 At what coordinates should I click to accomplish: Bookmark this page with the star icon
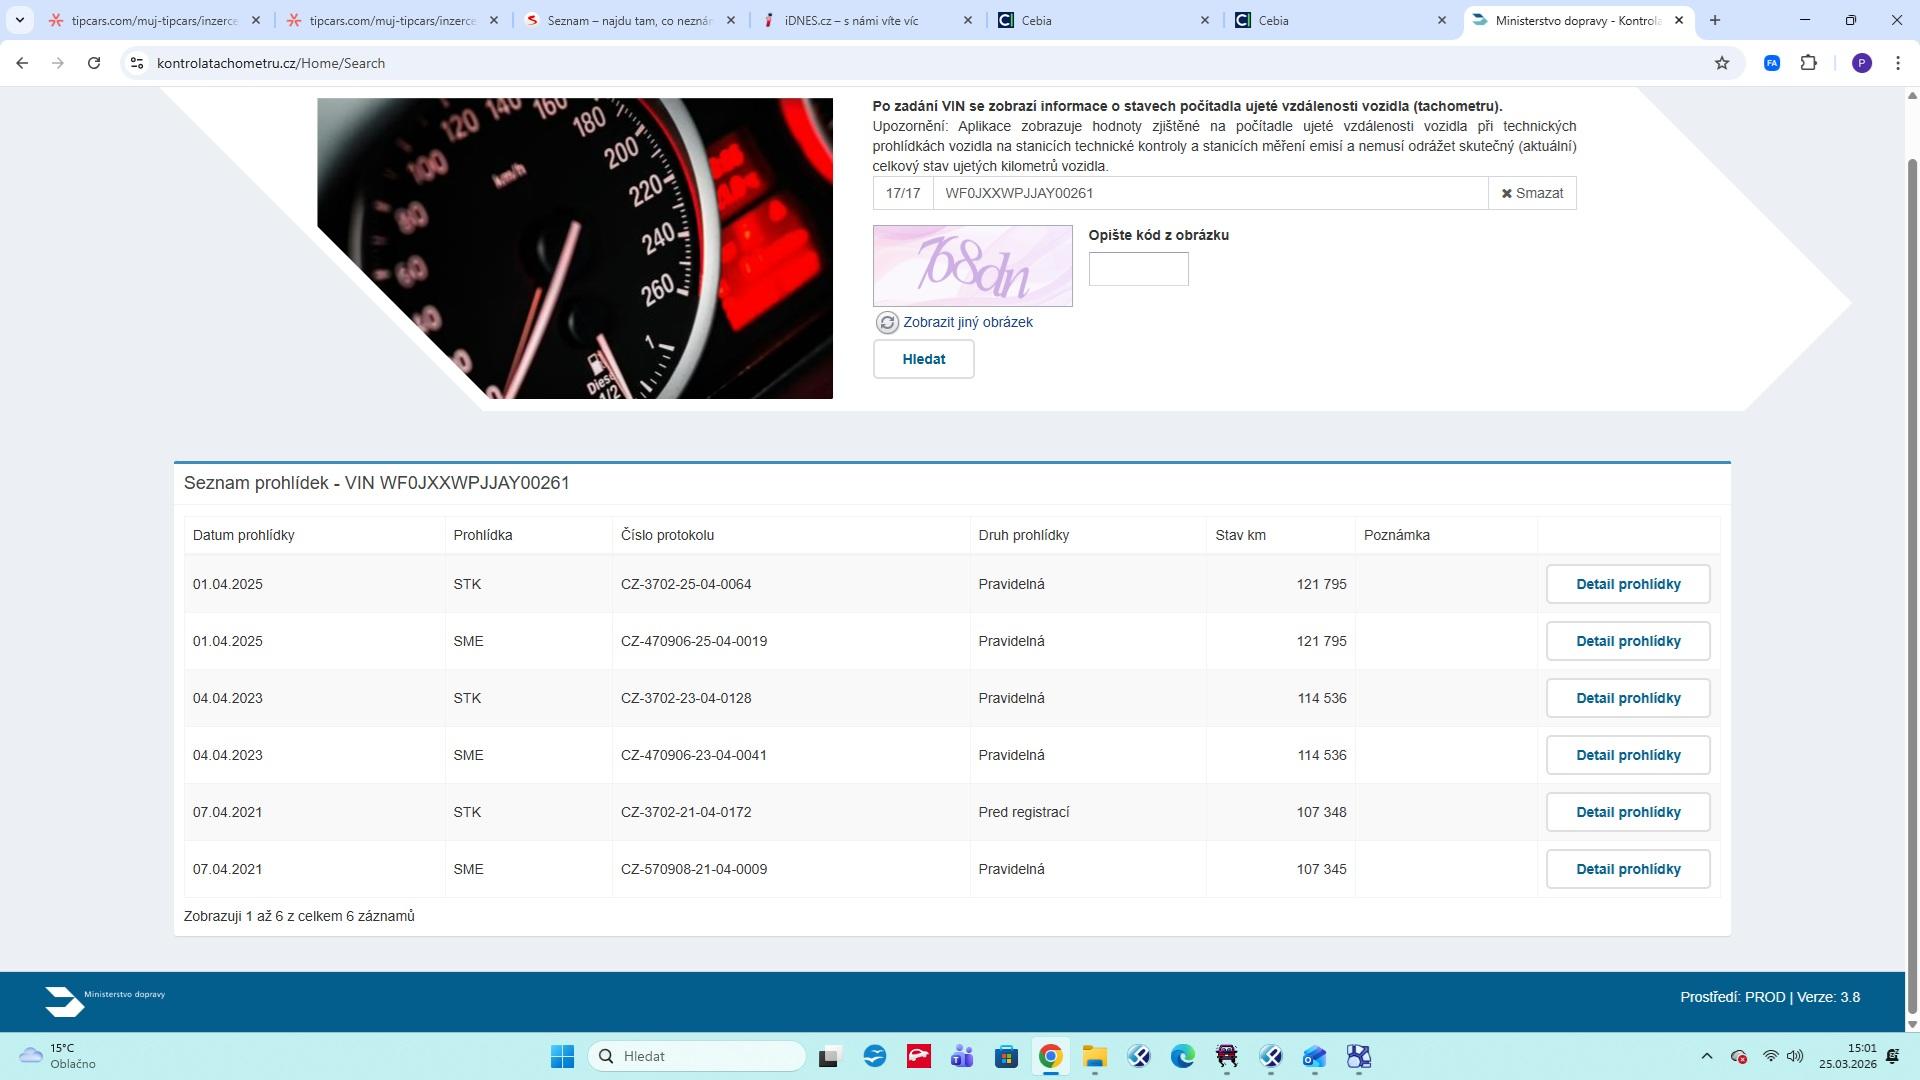(x=1721, y=63)
